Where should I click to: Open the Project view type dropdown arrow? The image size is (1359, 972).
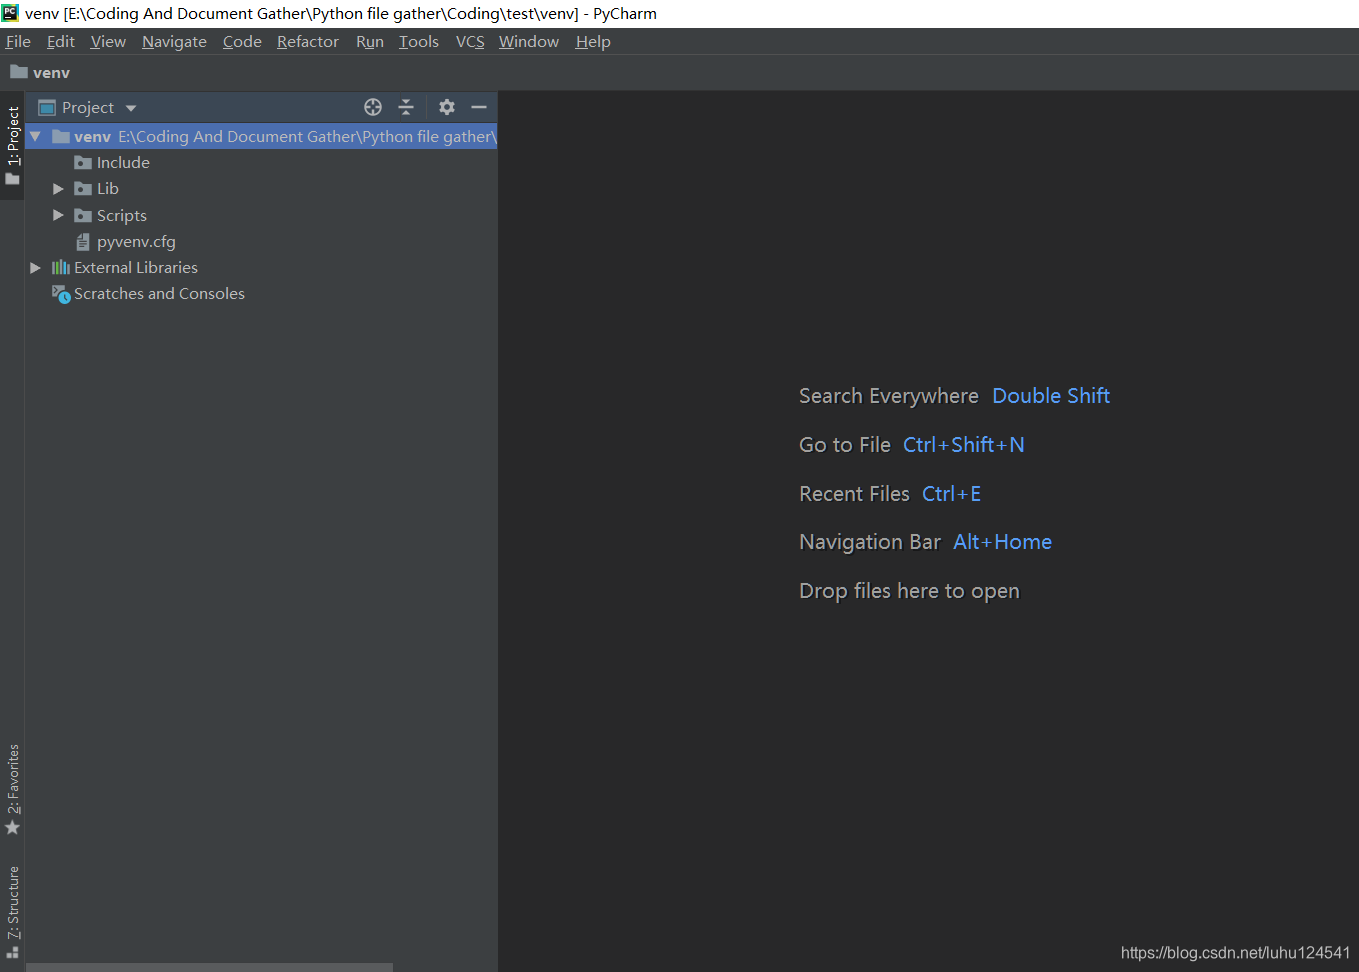pyautogui.click(x=131, y=108)
